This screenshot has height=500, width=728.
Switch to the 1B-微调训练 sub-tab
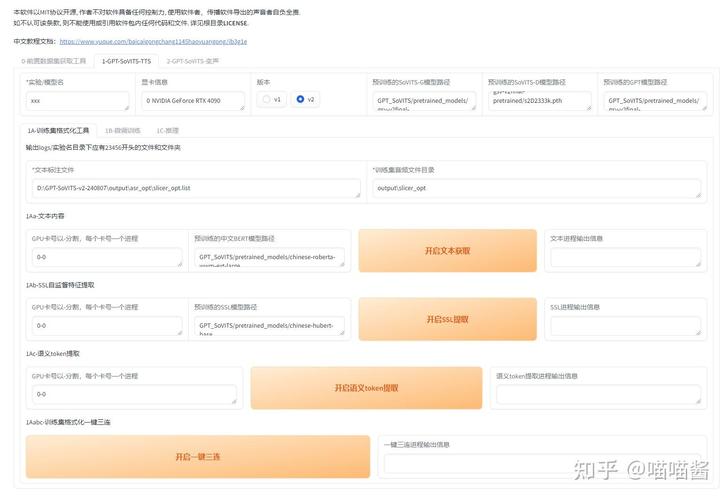pos(123,130)
